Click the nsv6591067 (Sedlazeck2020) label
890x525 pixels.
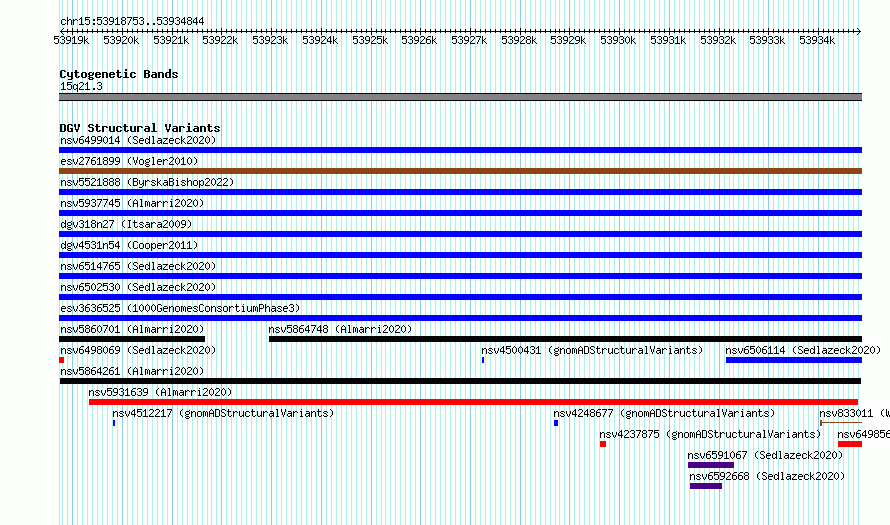[765, 455]
